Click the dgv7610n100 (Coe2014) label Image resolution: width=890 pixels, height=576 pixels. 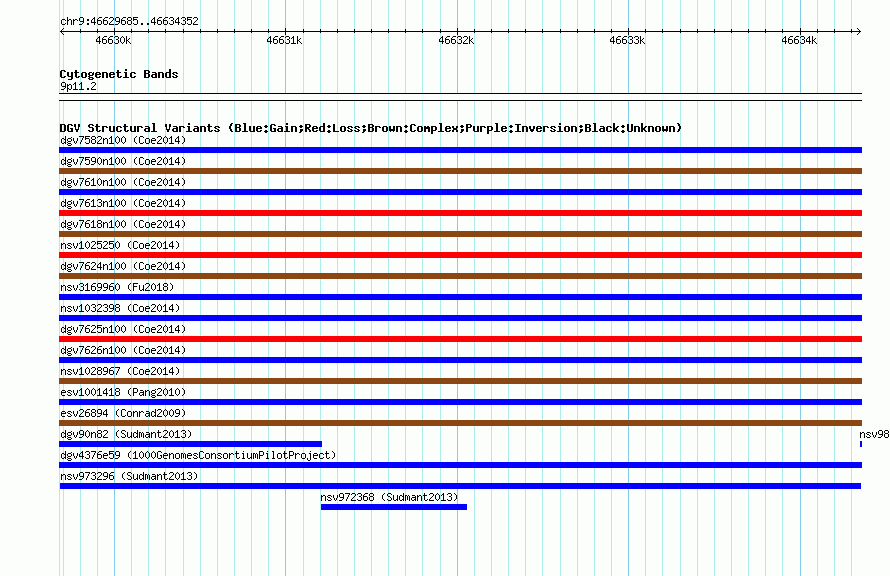click(123, 182)
